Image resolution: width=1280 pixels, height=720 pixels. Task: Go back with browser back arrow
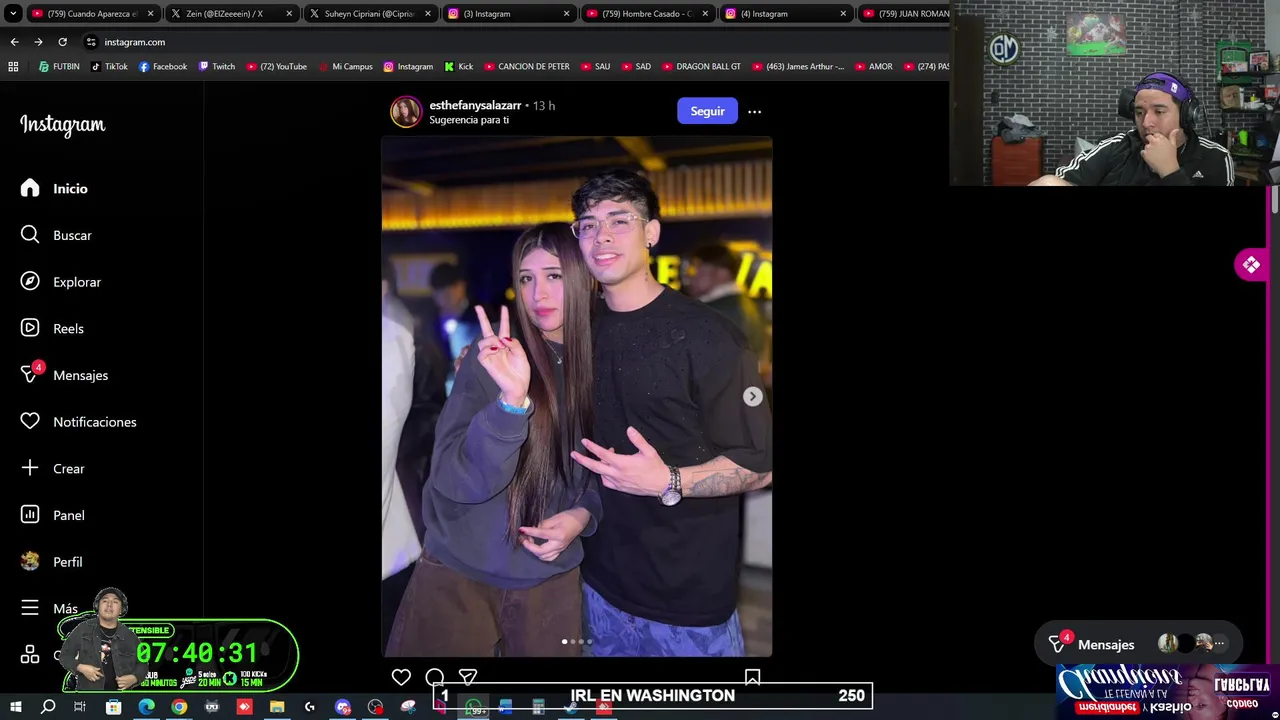click(x=14, y=42)
